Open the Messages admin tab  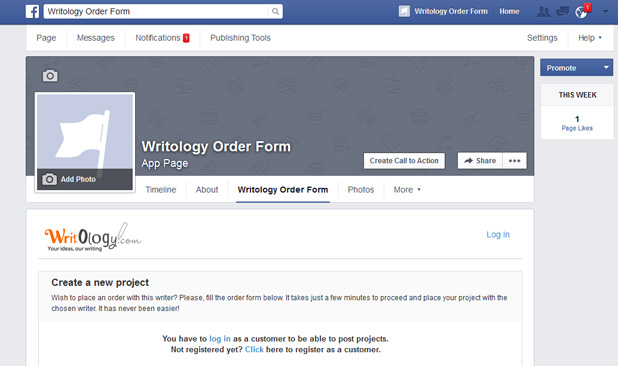pos(95,38)
